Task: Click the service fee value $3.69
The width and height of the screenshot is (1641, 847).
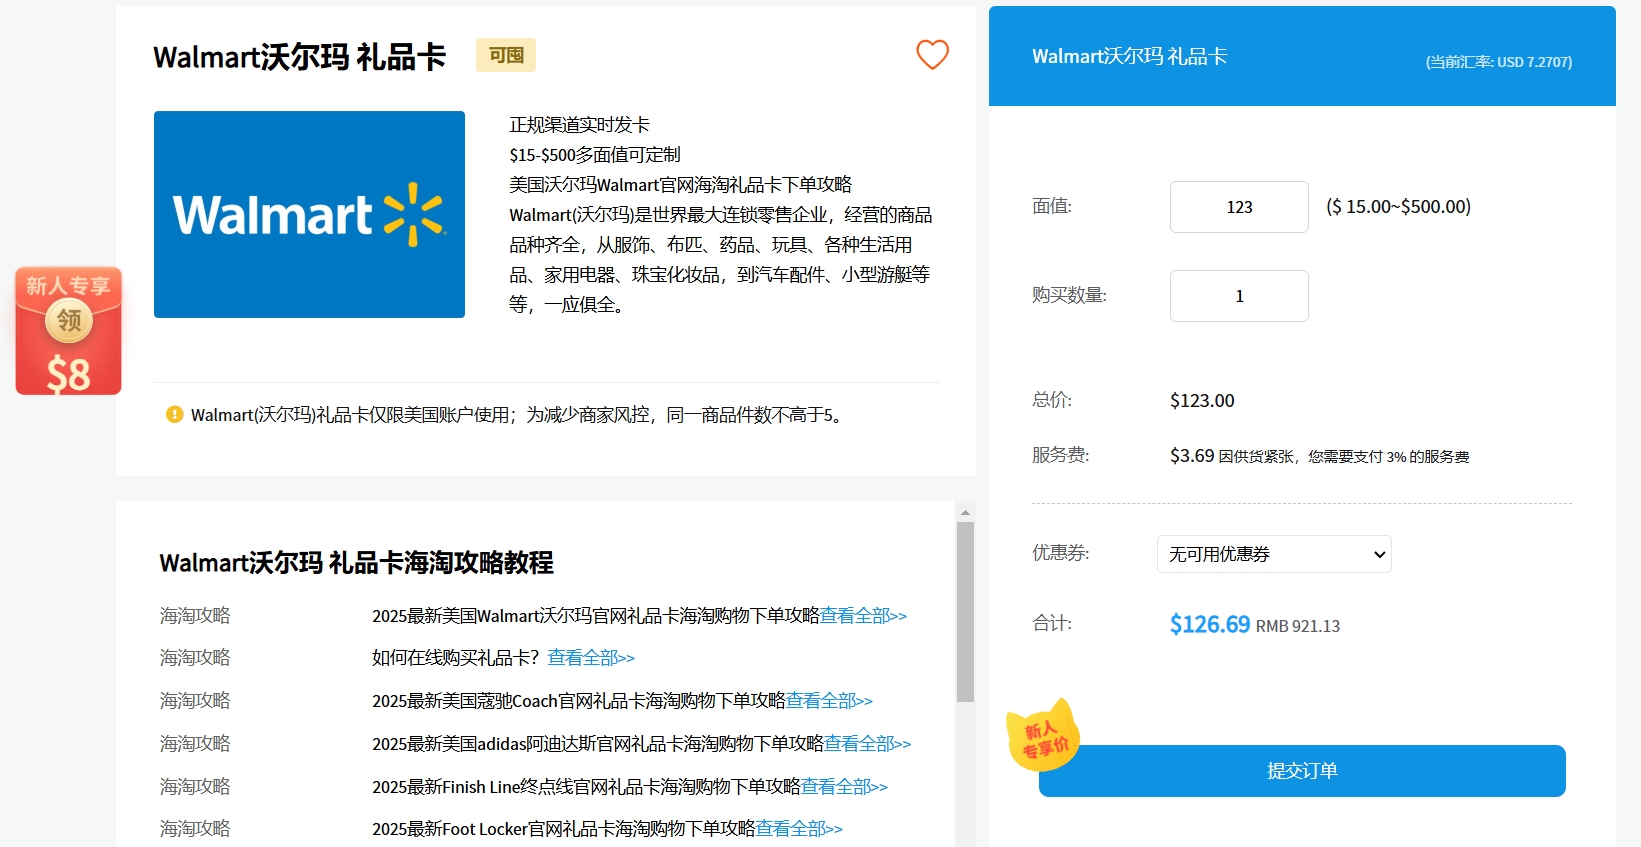Action: (1192, 456)
